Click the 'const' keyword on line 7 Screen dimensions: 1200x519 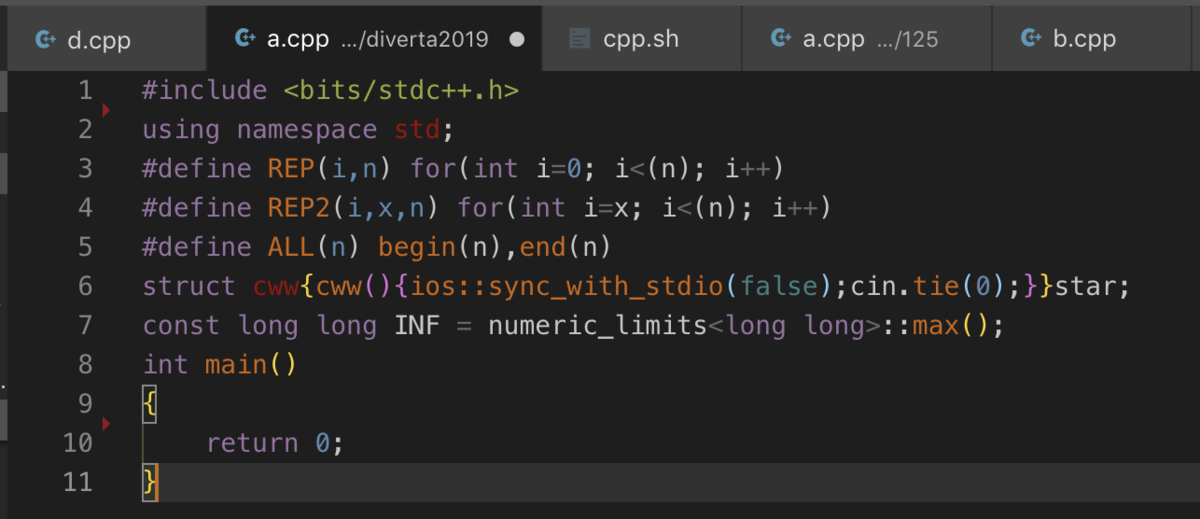(181, 325)
